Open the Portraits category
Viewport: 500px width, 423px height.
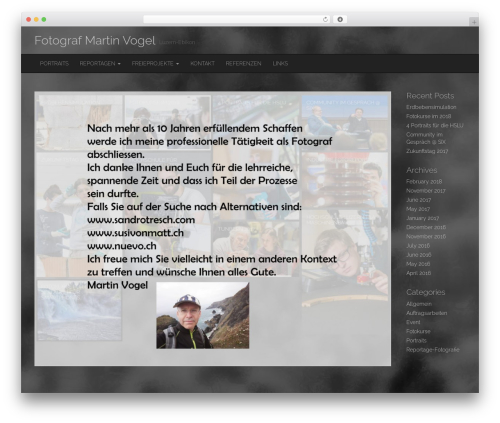click(x=416, y=340)
